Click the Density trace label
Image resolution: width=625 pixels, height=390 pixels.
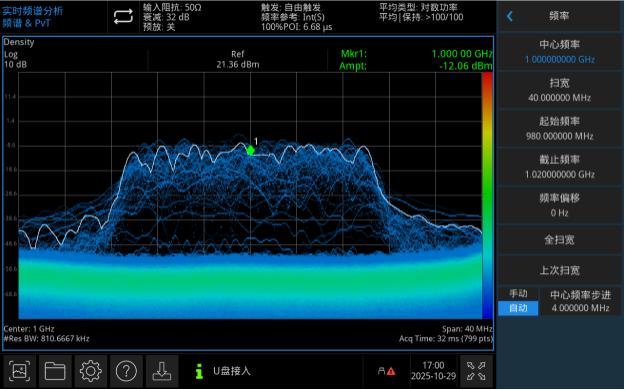(x=19, y=42)
